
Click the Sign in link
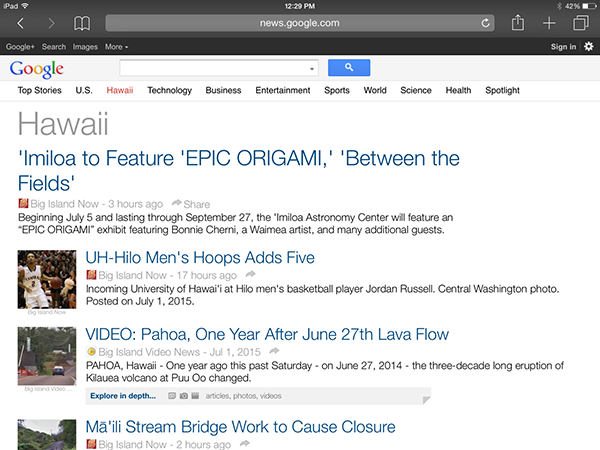(563, 47)
